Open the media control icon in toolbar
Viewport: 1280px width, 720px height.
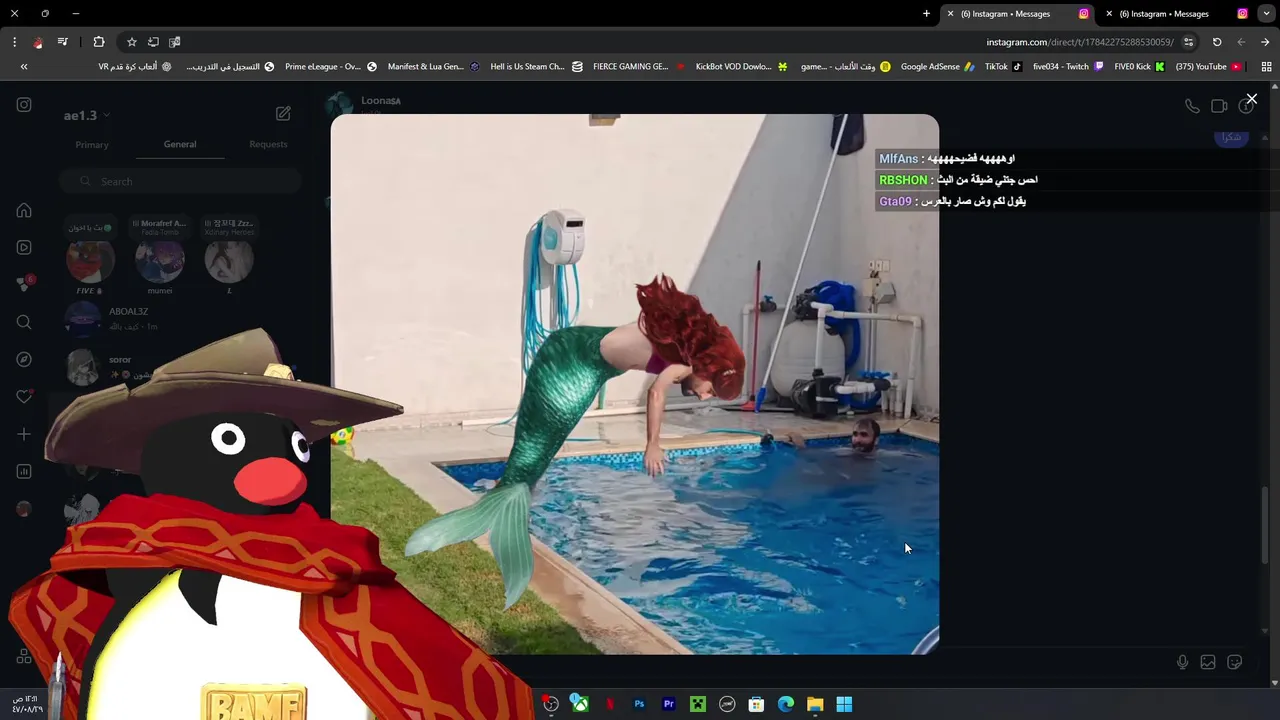tap(62, 42)
